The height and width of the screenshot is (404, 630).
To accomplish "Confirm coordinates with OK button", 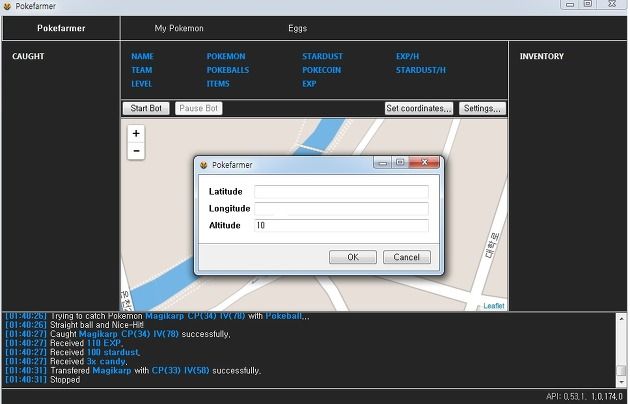I will [x=353, y=257].
